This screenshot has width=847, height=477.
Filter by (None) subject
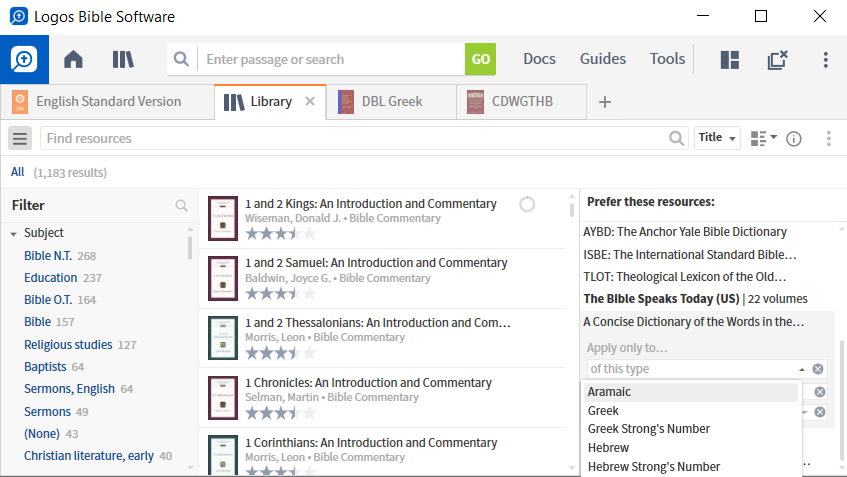click(x=42, y=434)
